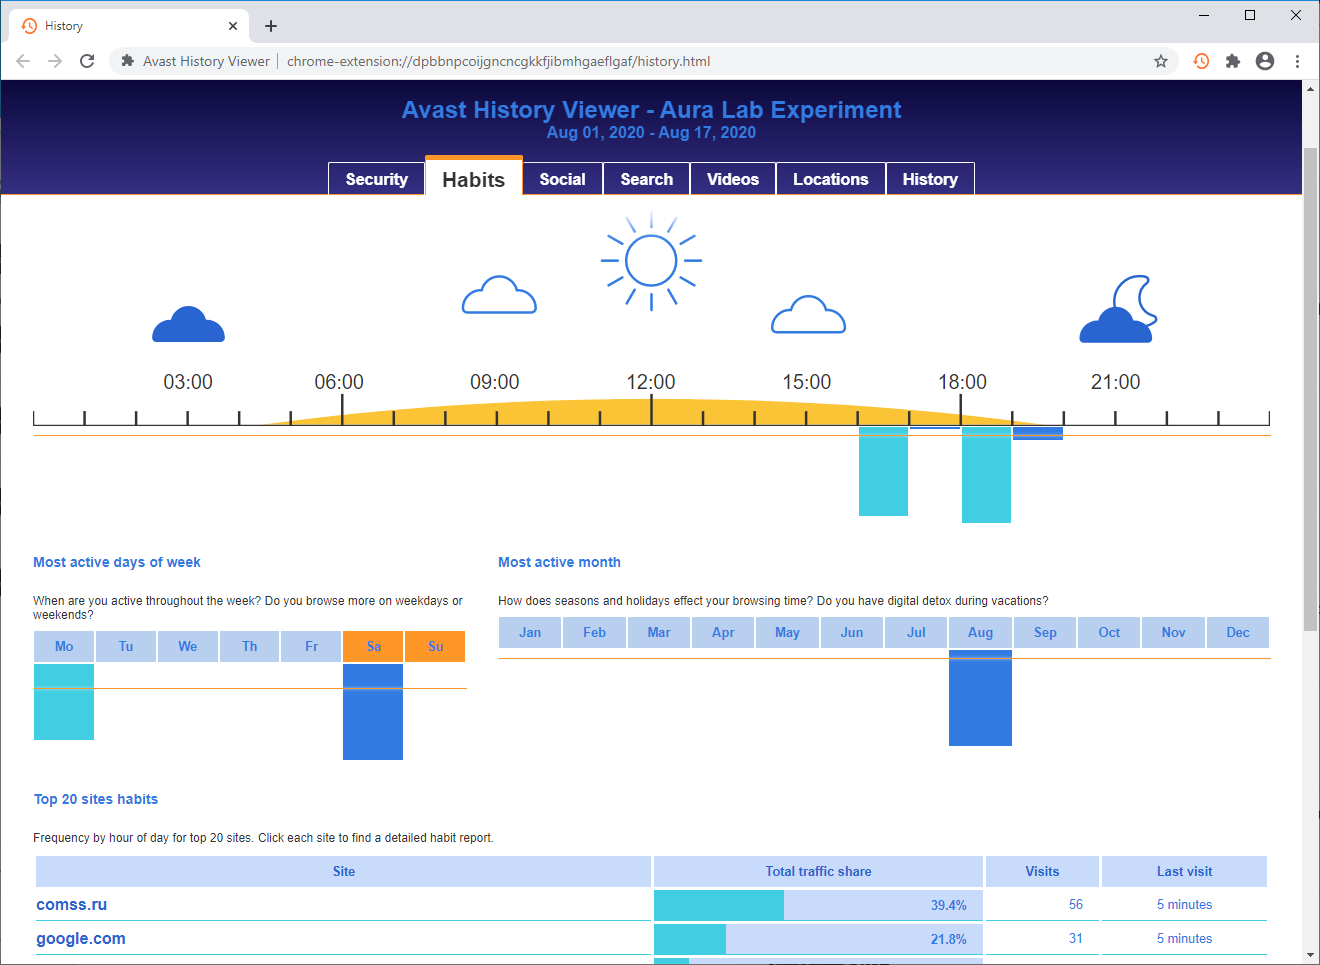Click the moon and cloud night icon

[1119, 309]
